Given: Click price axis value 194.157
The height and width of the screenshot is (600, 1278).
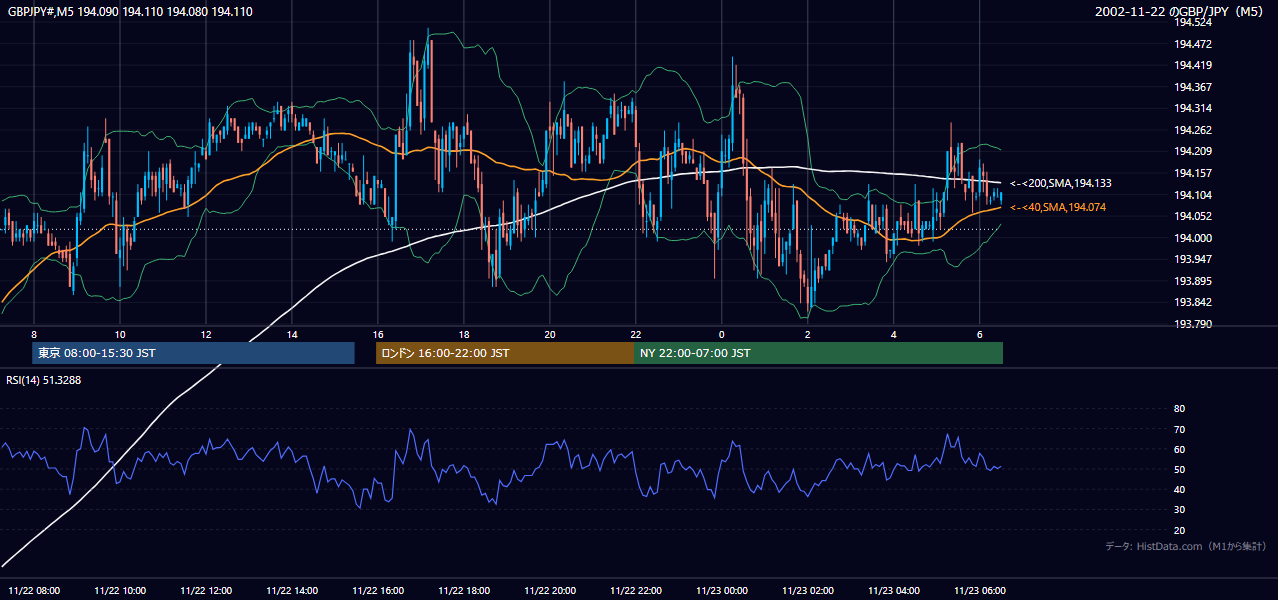Looking at the screenshot, I should click(x=1192, y=173).
